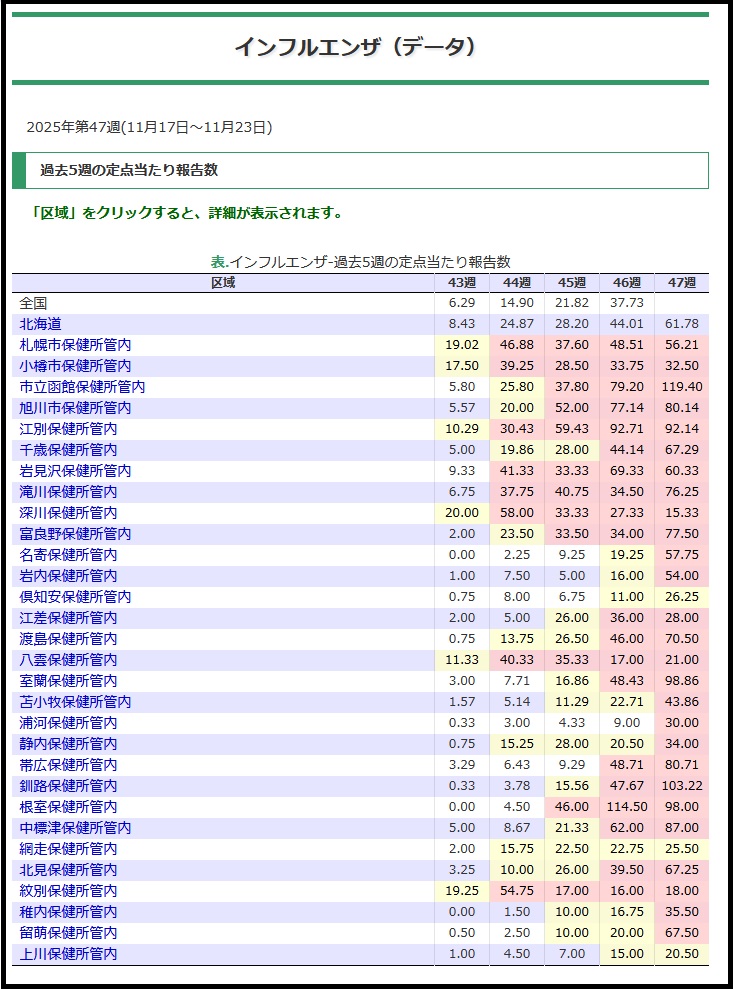The width and height of the screenshot is (733, 989).
Task: Click the 富良野保健所管内 link
Action: (x=75, y=534)
